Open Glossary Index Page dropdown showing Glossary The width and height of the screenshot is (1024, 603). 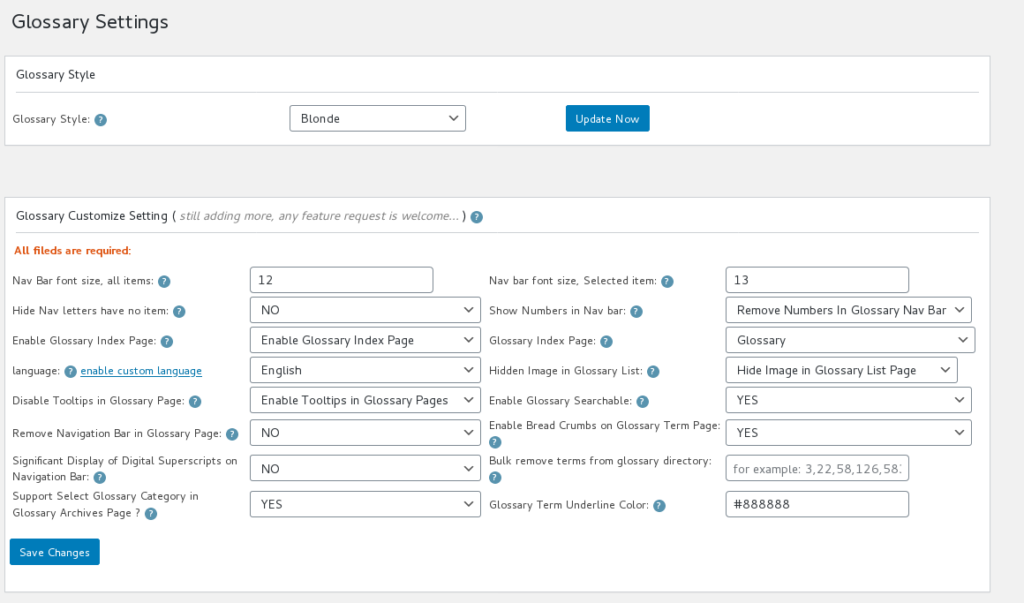click(850, 340)
